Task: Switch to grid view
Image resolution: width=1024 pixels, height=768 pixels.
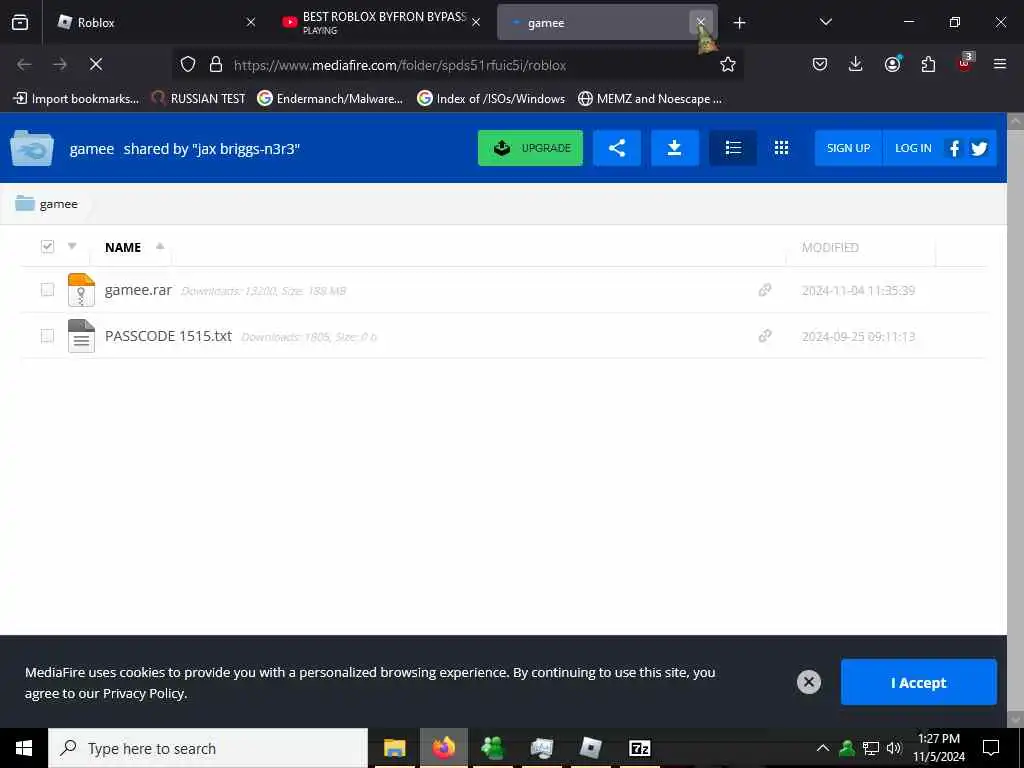Action: coord(781,148)
